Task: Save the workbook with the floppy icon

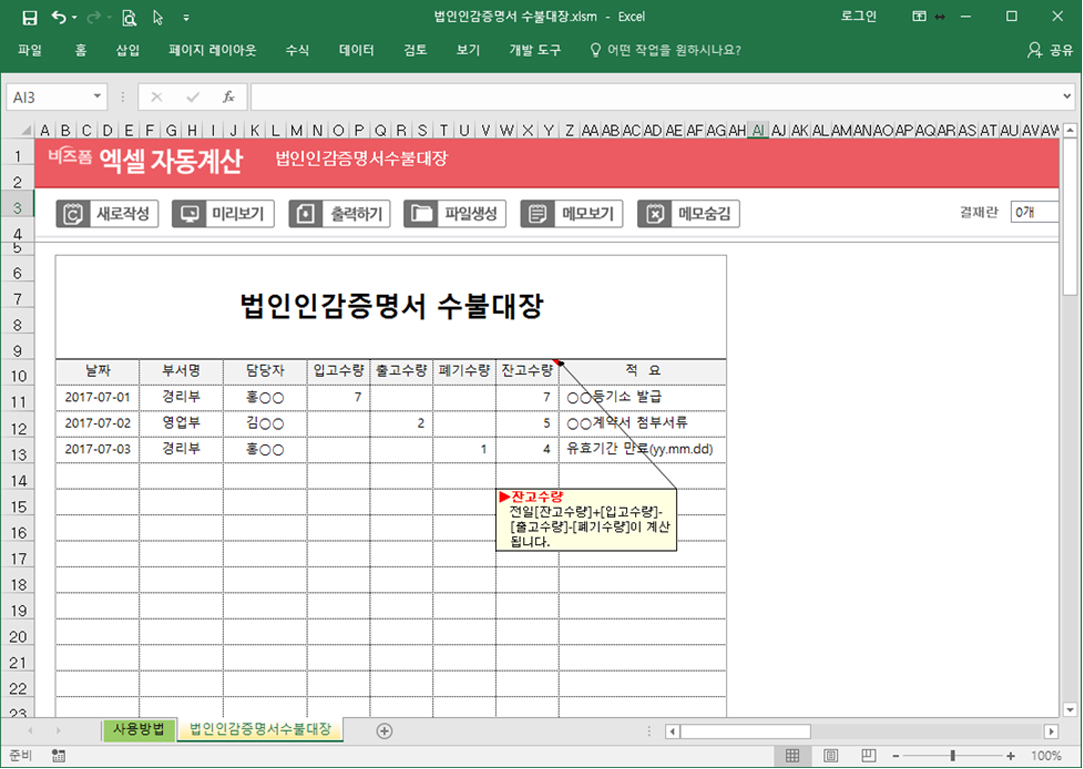Action: [29, 17]
